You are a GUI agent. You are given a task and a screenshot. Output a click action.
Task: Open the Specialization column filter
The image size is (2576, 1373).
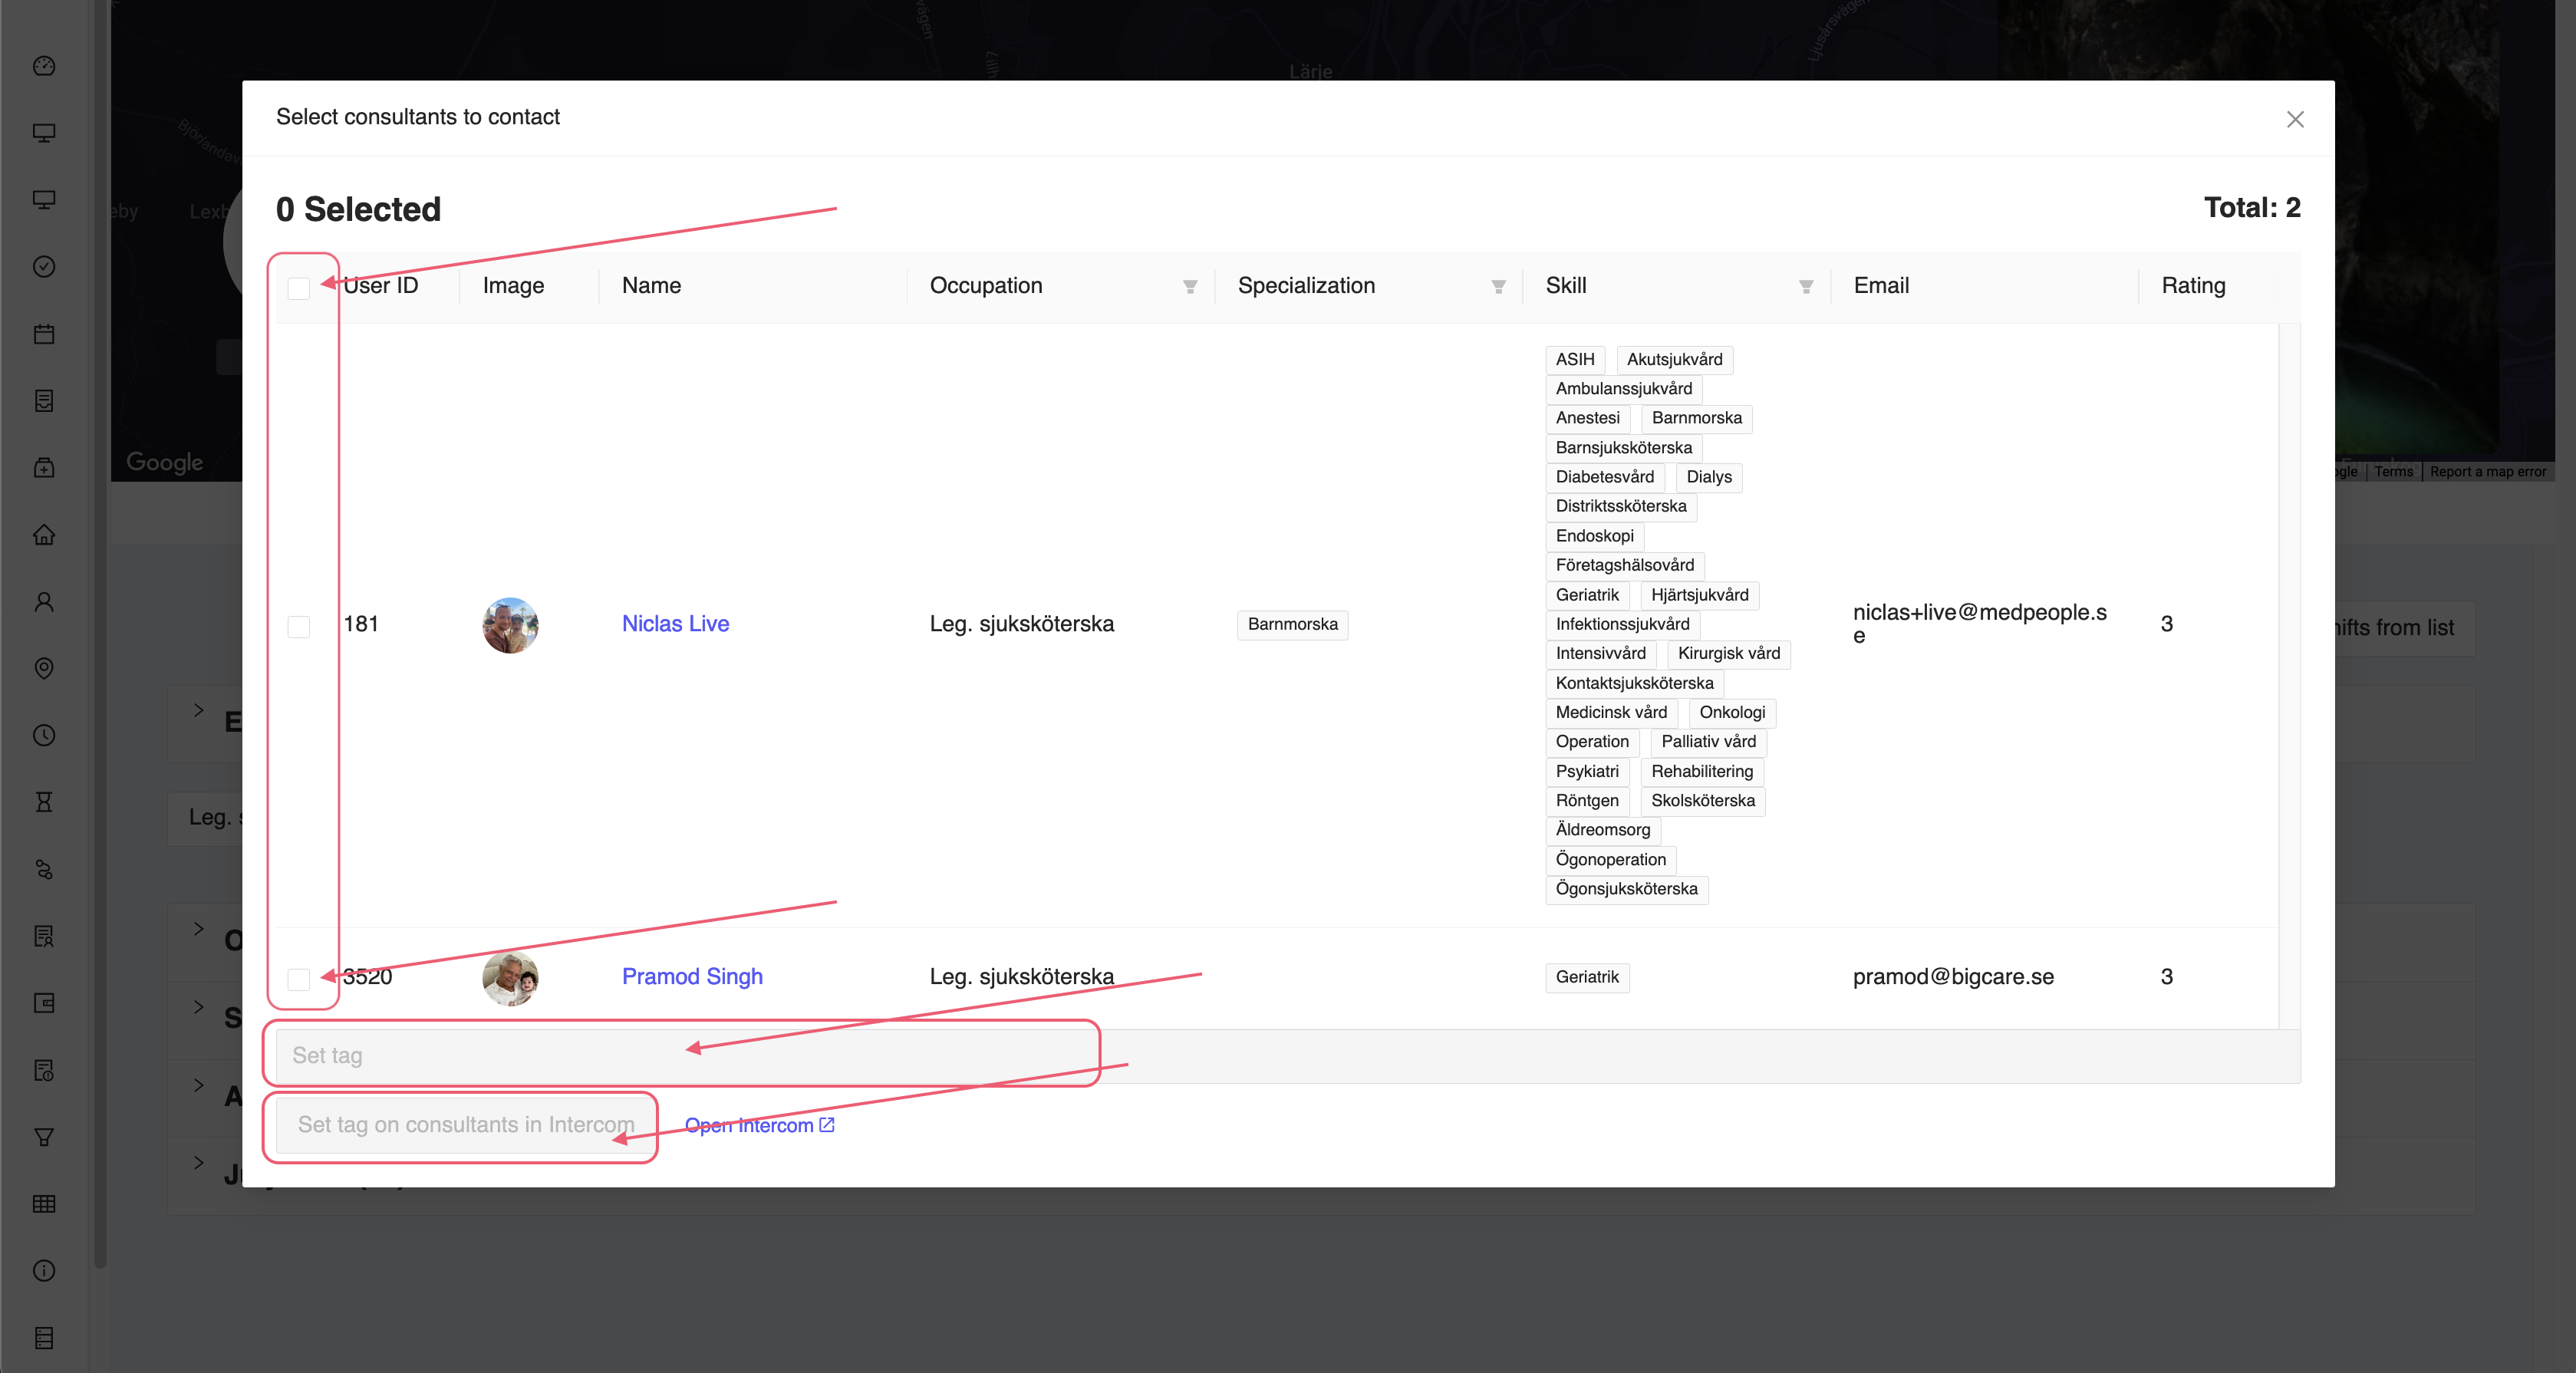click(x=1498, y=287)
